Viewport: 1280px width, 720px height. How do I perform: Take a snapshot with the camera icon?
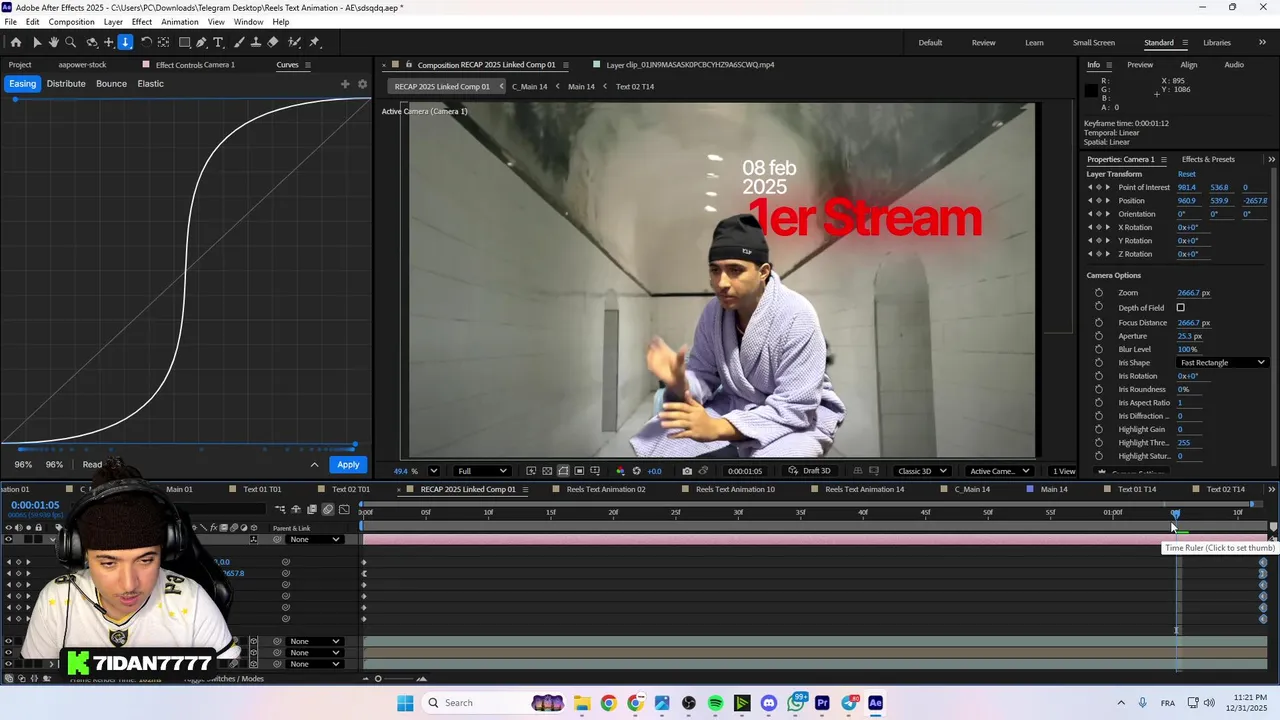687,471
